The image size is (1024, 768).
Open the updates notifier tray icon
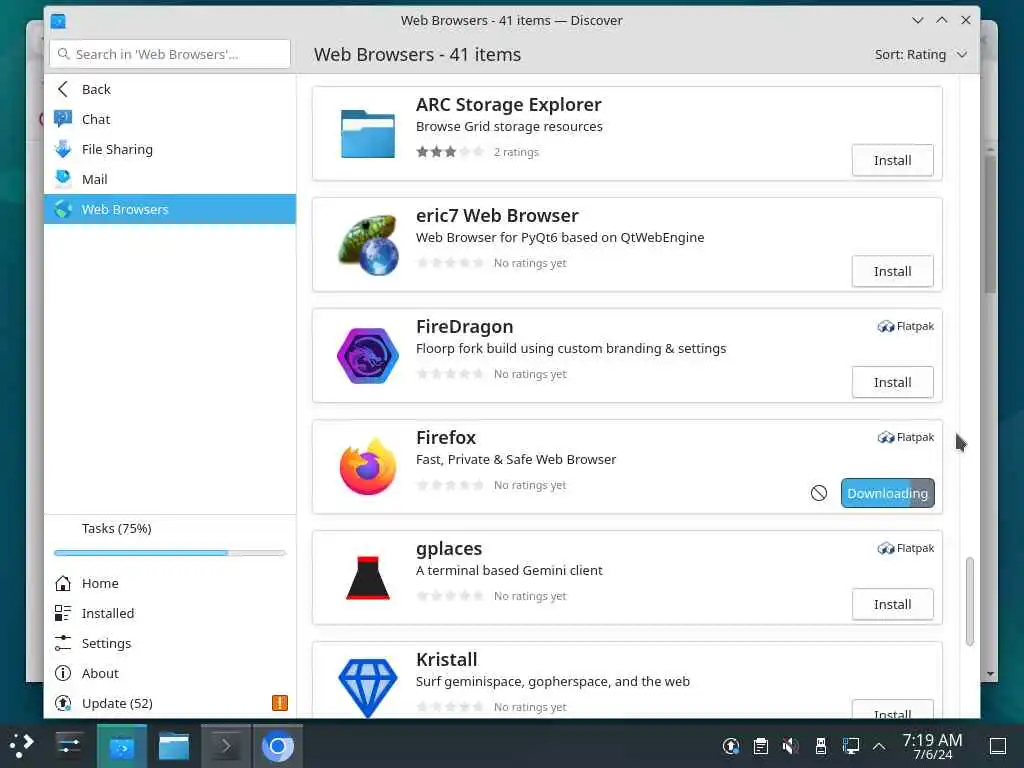click(x=731, y=746)
